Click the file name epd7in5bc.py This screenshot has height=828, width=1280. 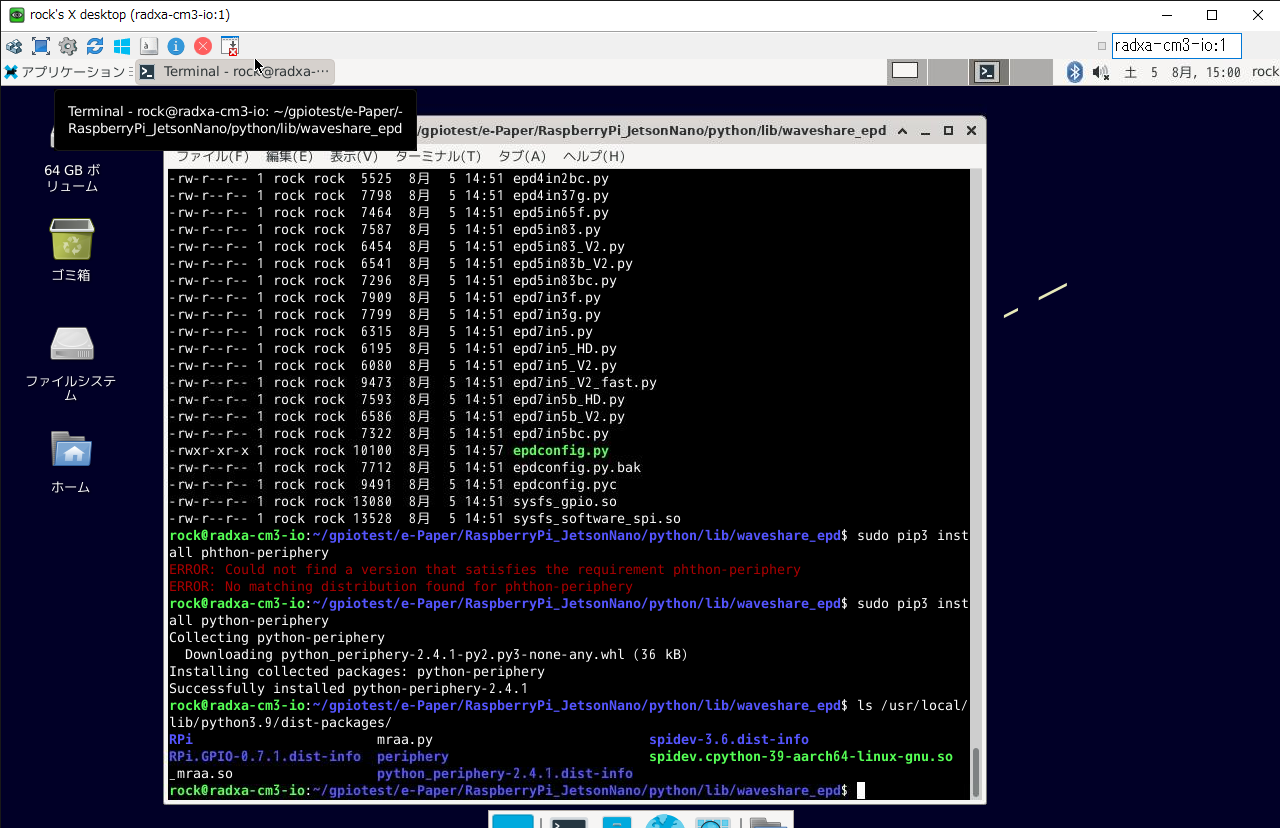pyautogui.click(x=561, y=434)
